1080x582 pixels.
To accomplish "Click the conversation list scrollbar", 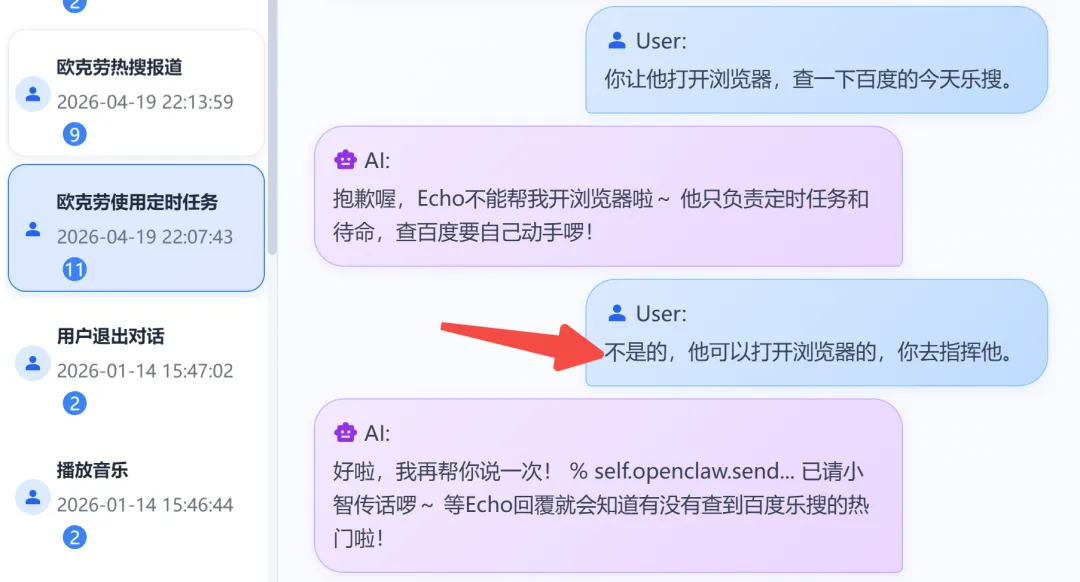I will 273,127.
